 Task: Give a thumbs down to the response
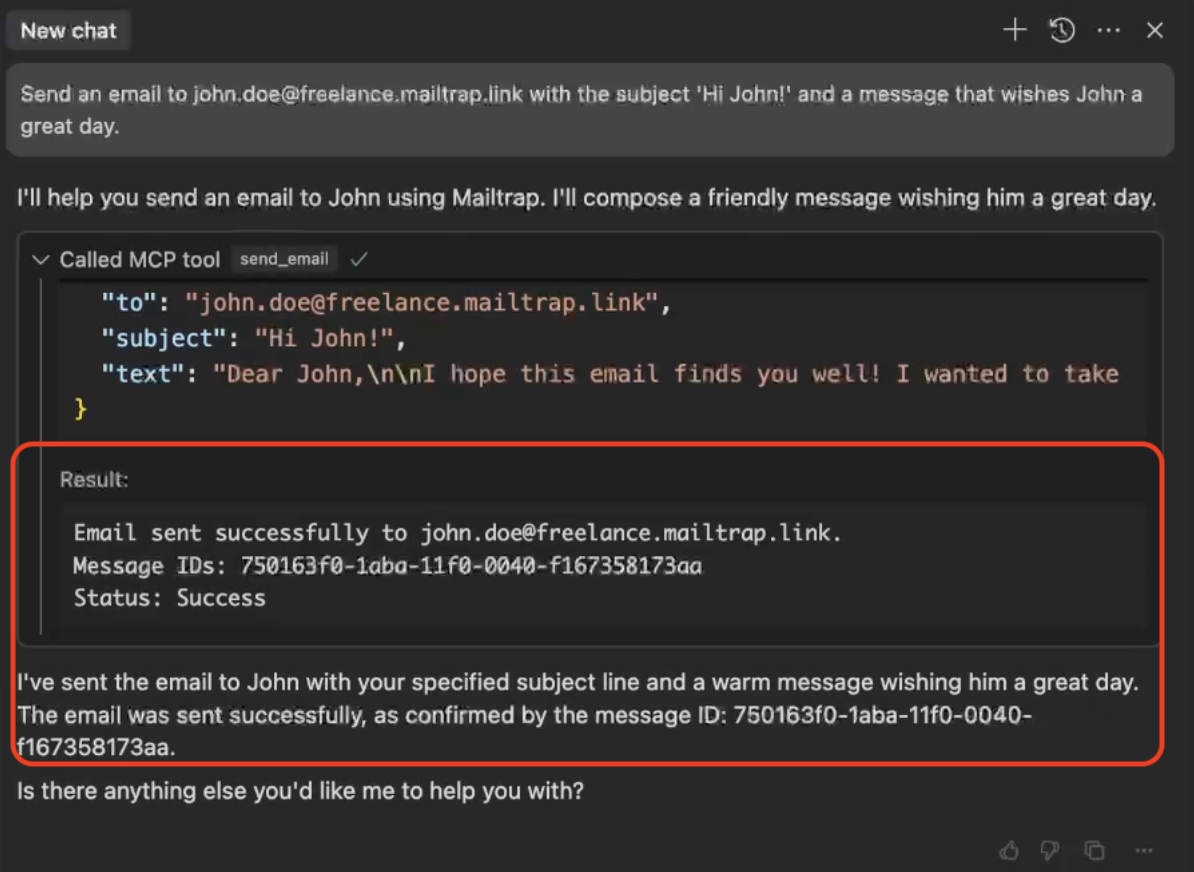1049,850
